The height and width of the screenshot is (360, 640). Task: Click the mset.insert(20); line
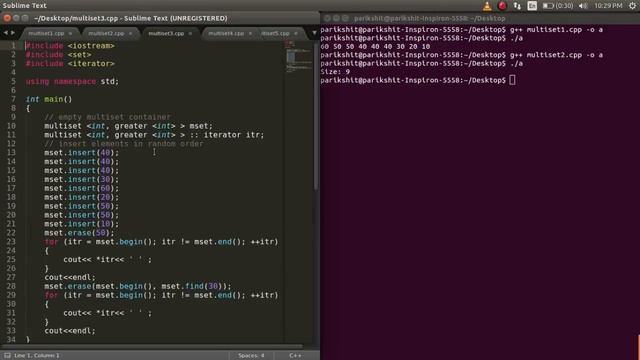coord(82,197)
